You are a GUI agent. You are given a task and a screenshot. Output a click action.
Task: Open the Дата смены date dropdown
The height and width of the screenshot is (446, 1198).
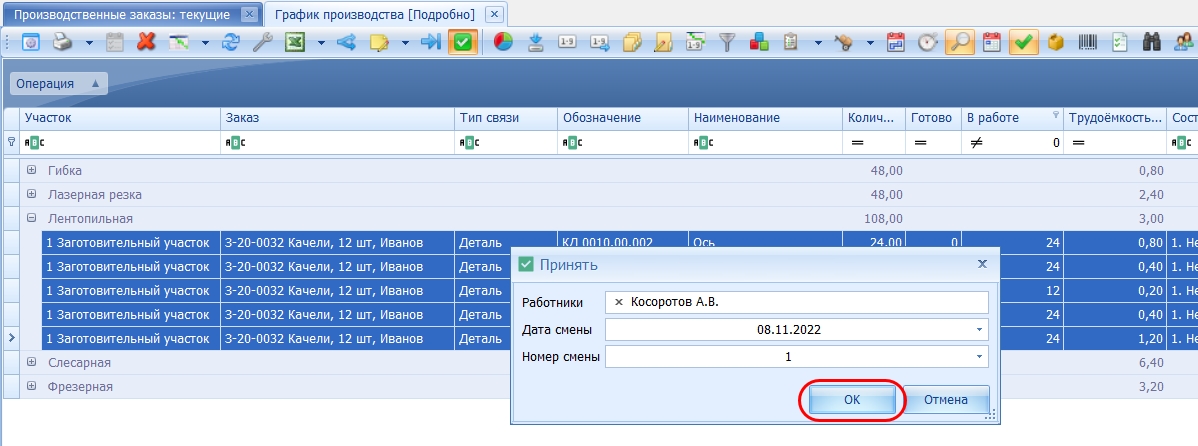[x=979, y=330]
